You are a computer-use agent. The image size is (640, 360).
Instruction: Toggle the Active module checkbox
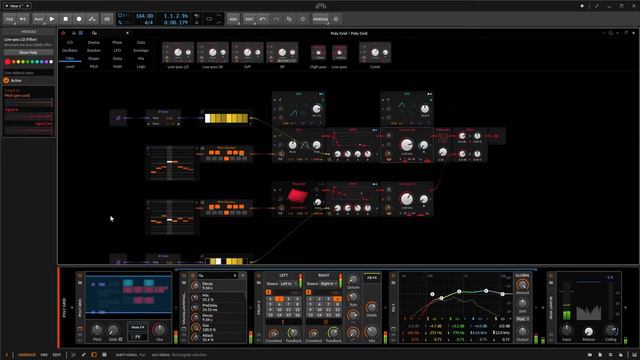(x=7, y=80)
